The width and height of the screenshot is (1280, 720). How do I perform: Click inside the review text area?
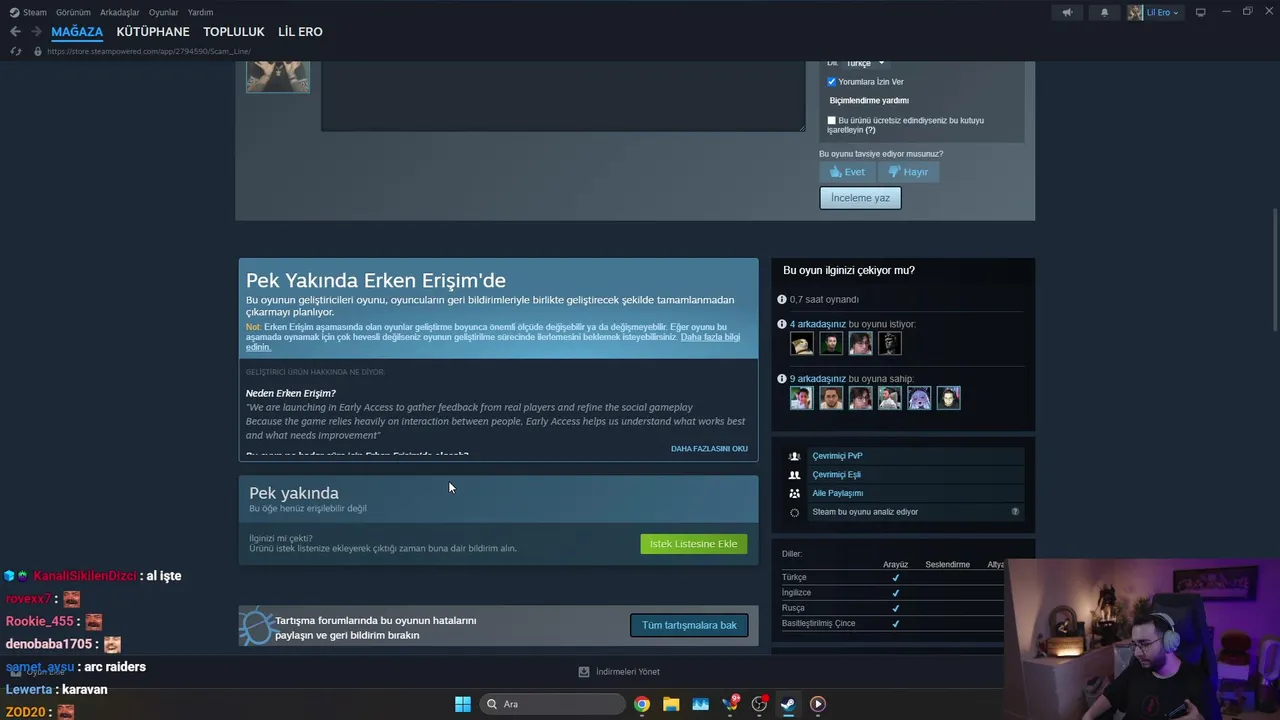pos(563,96)
